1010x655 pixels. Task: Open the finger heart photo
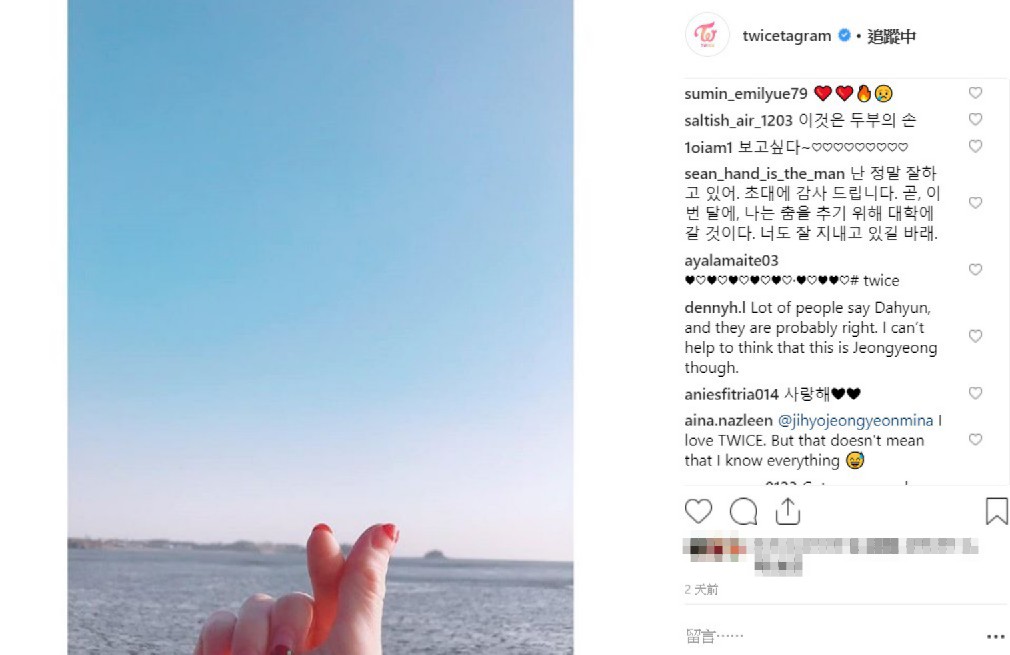coord(320,327)
